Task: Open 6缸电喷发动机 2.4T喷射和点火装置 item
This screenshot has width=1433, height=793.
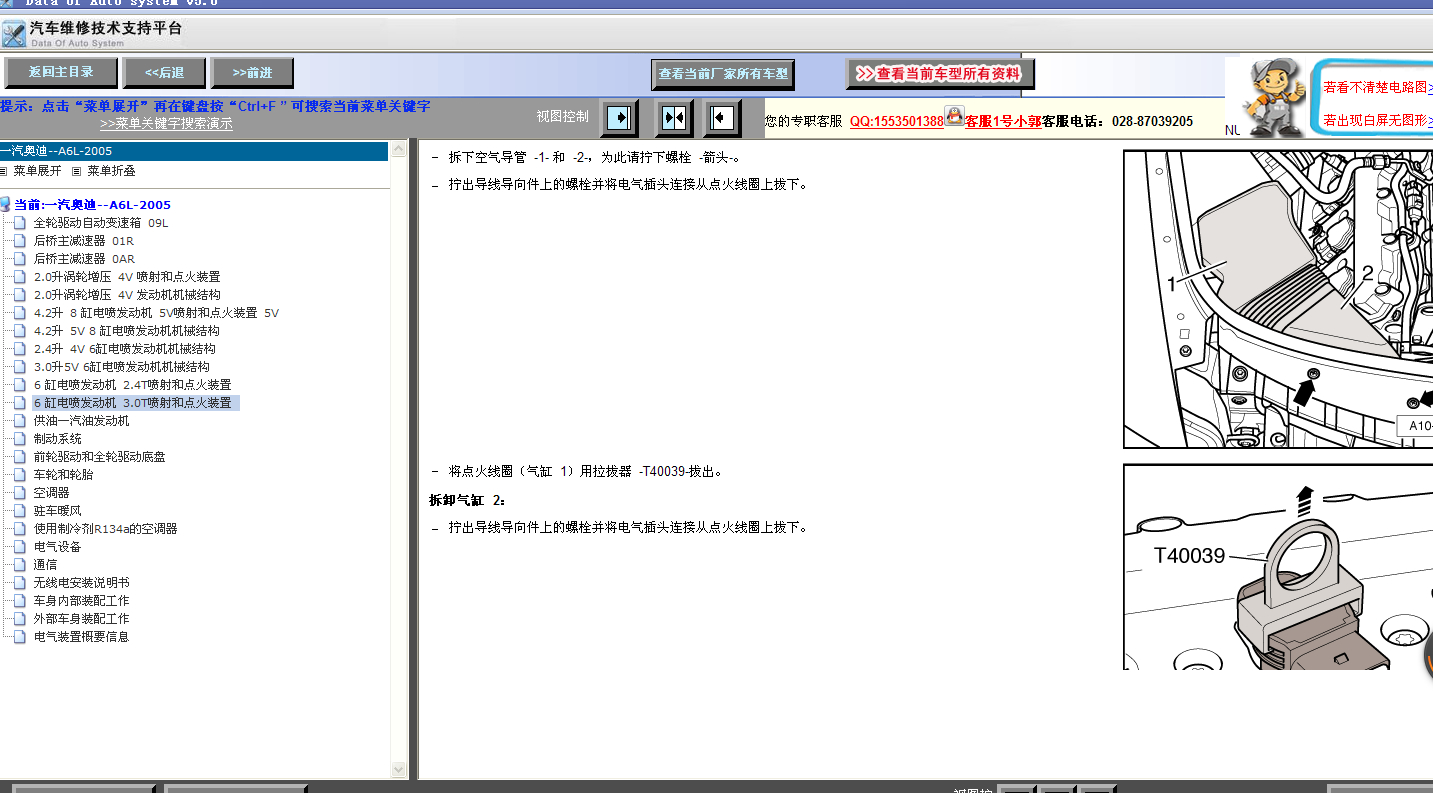Action: (x=132, y=385)
